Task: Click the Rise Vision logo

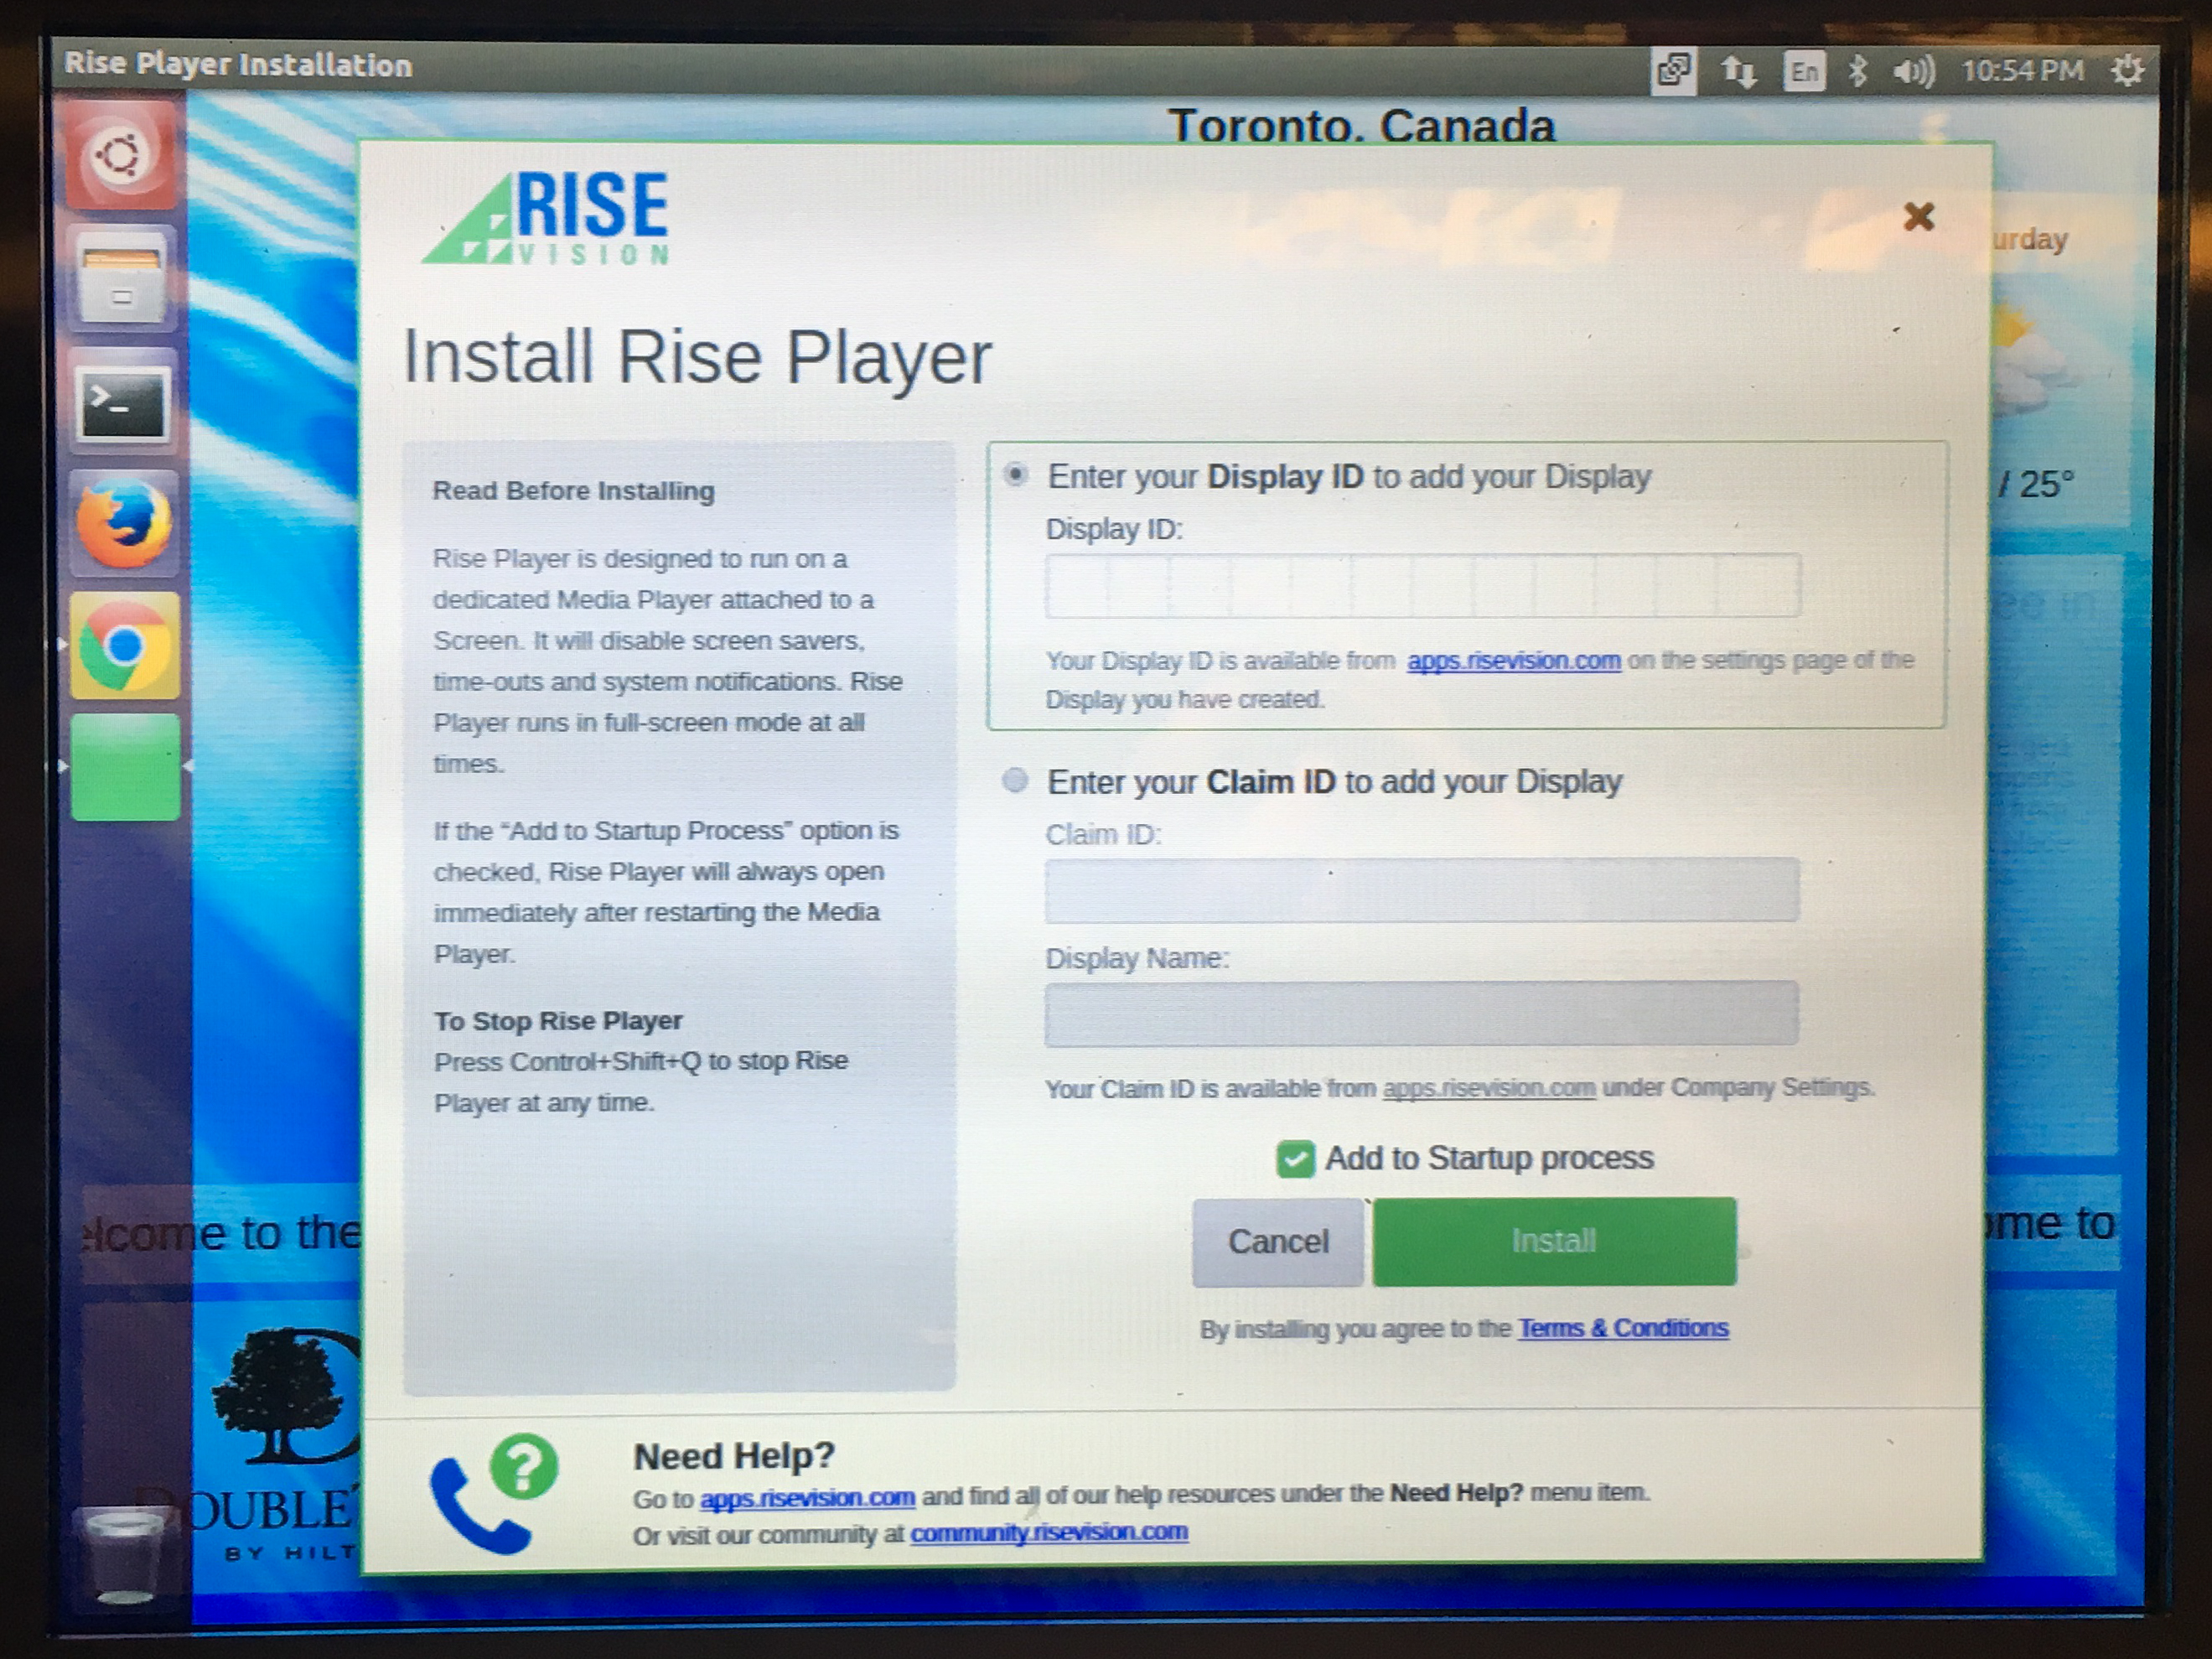Action: 546,218
